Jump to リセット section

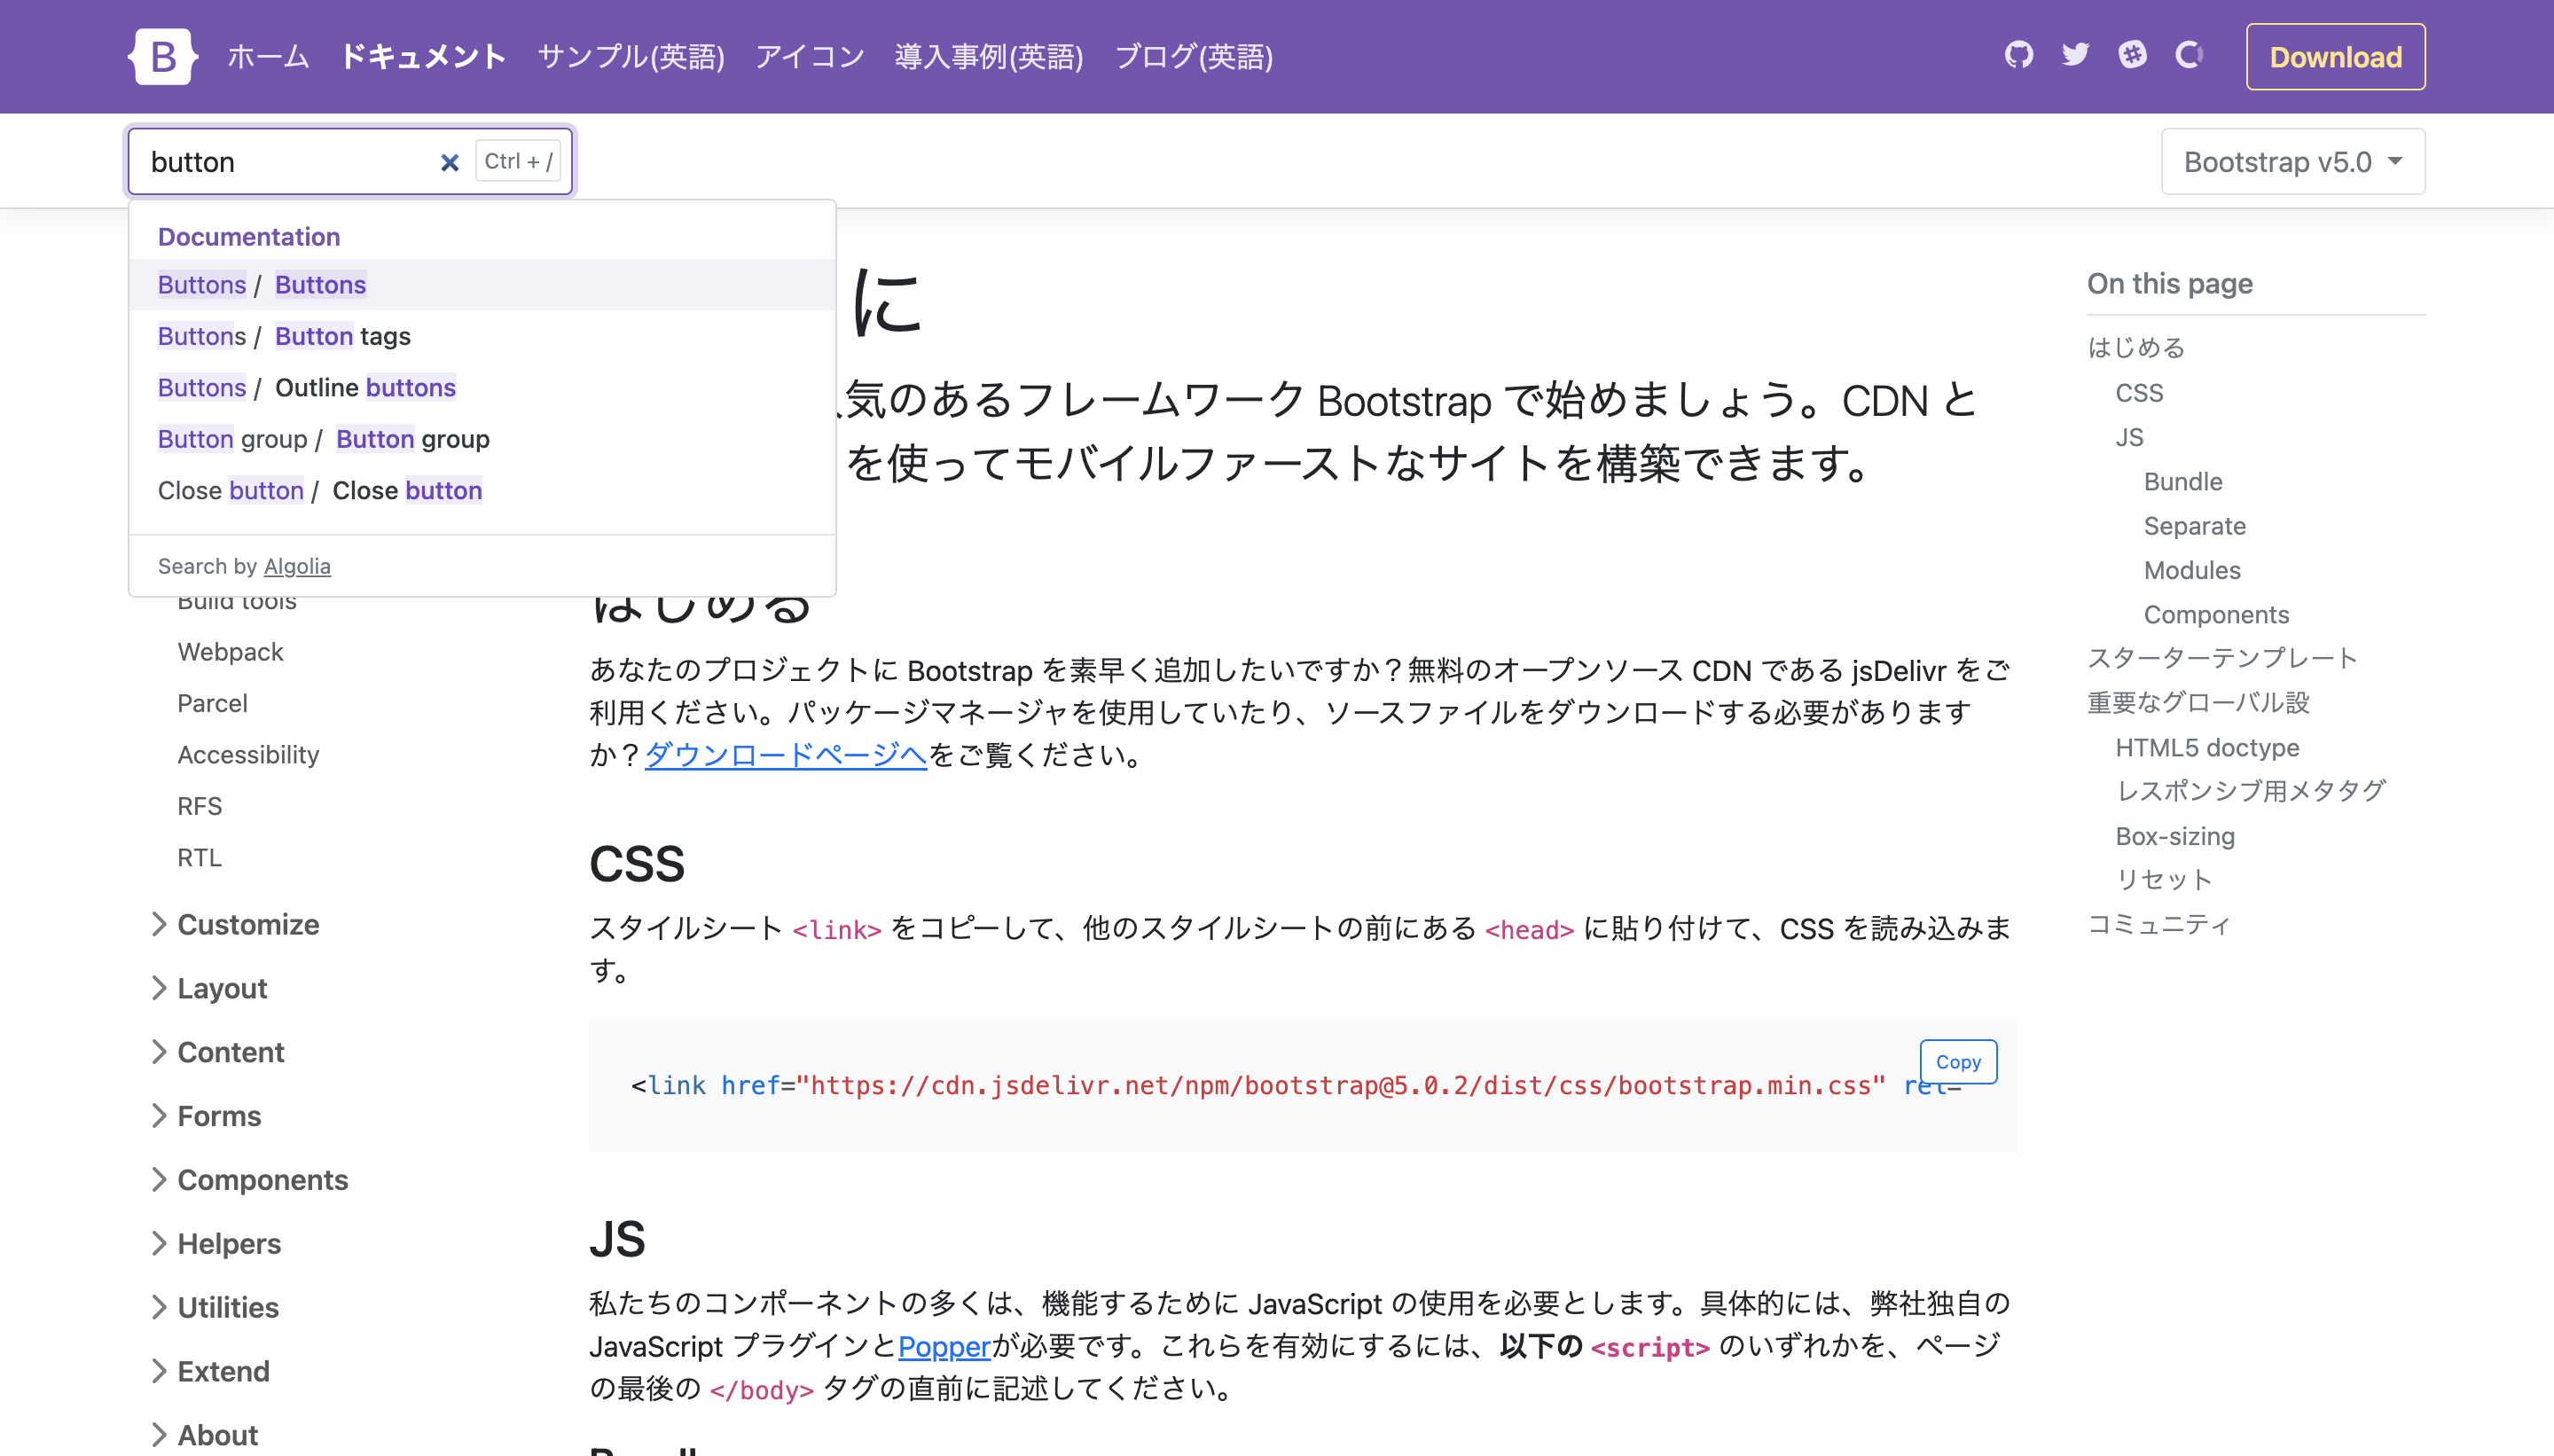[x=2164, y=879]
